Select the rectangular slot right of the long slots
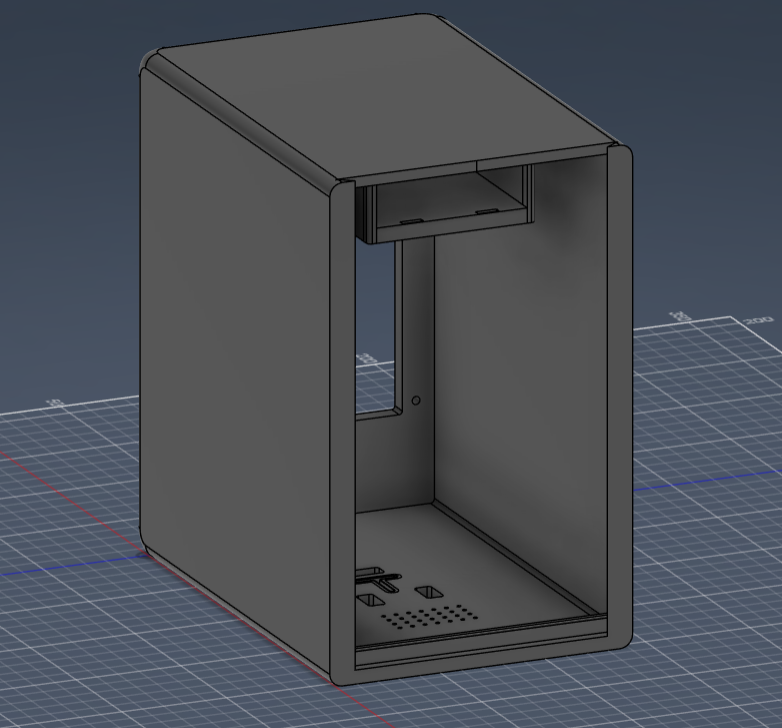The width and height of the screenshot is (782, 728). [x=429, y=593]
